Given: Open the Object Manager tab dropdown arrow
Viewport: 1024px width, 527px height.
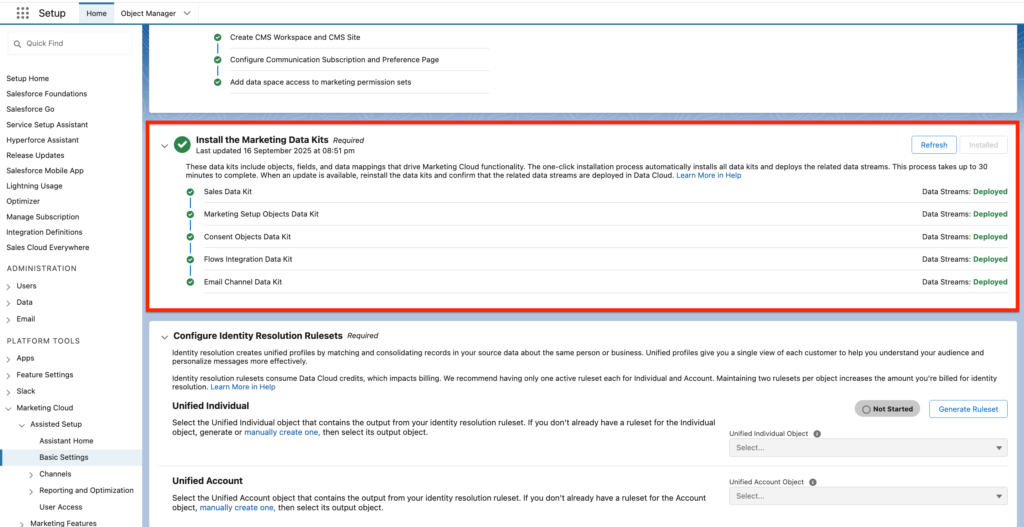Looking at the screenshot, I should tap(187, 14).
